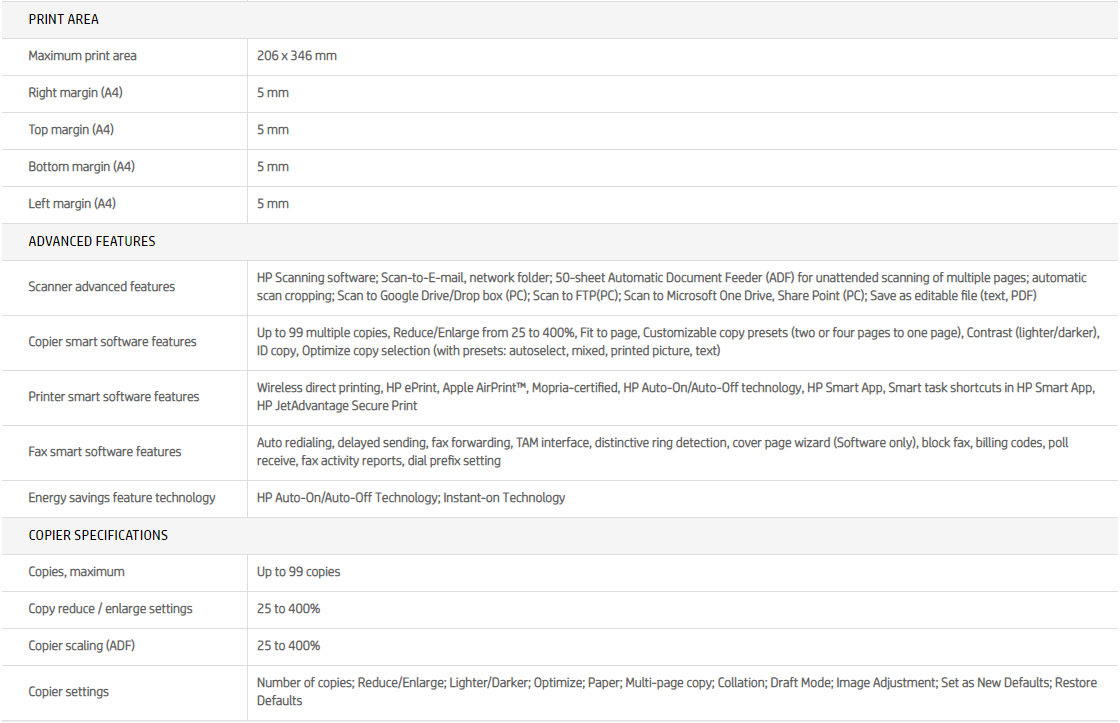Click the 206 x 346 mm value
The height and width of the screenshot is (723, 1120).
pyautogui.click(x=297, y=56)
